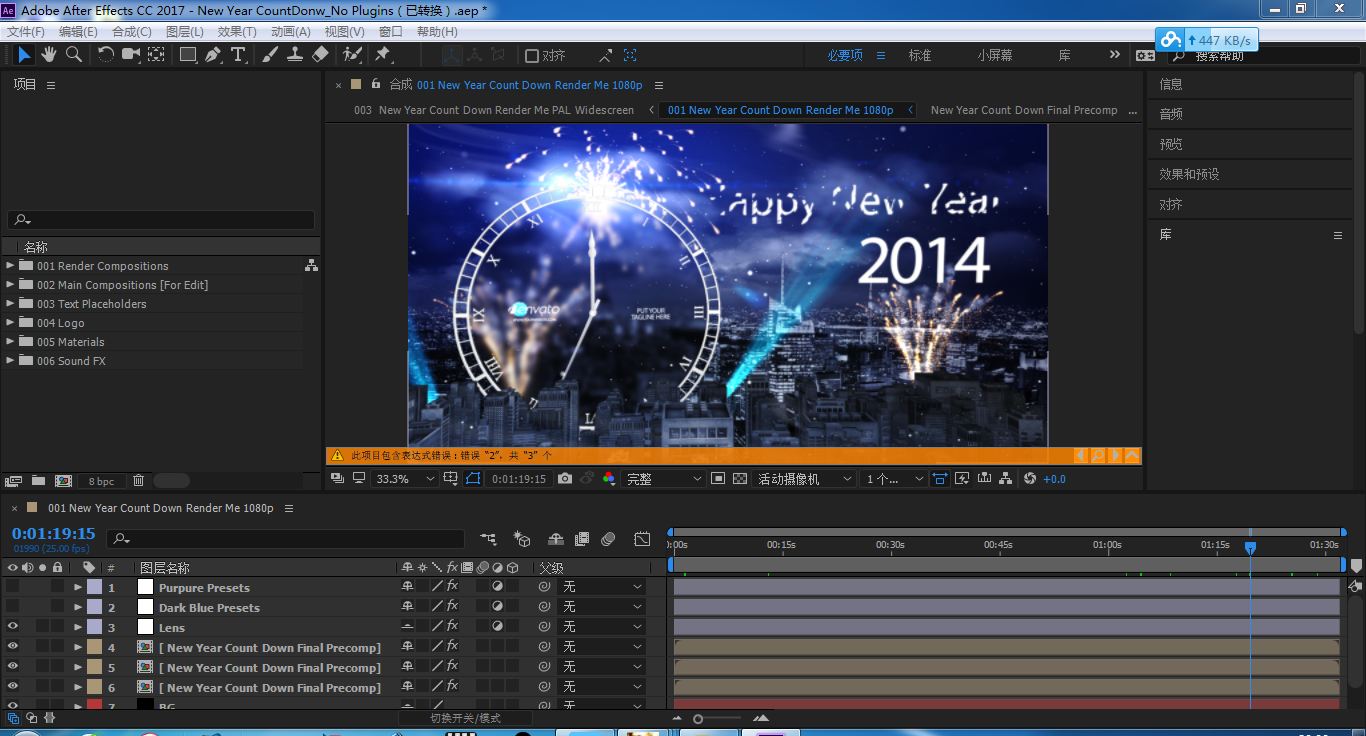Open the 合成(C) menu
This screenshot has width=1366, height=736.
click(132, 31)
